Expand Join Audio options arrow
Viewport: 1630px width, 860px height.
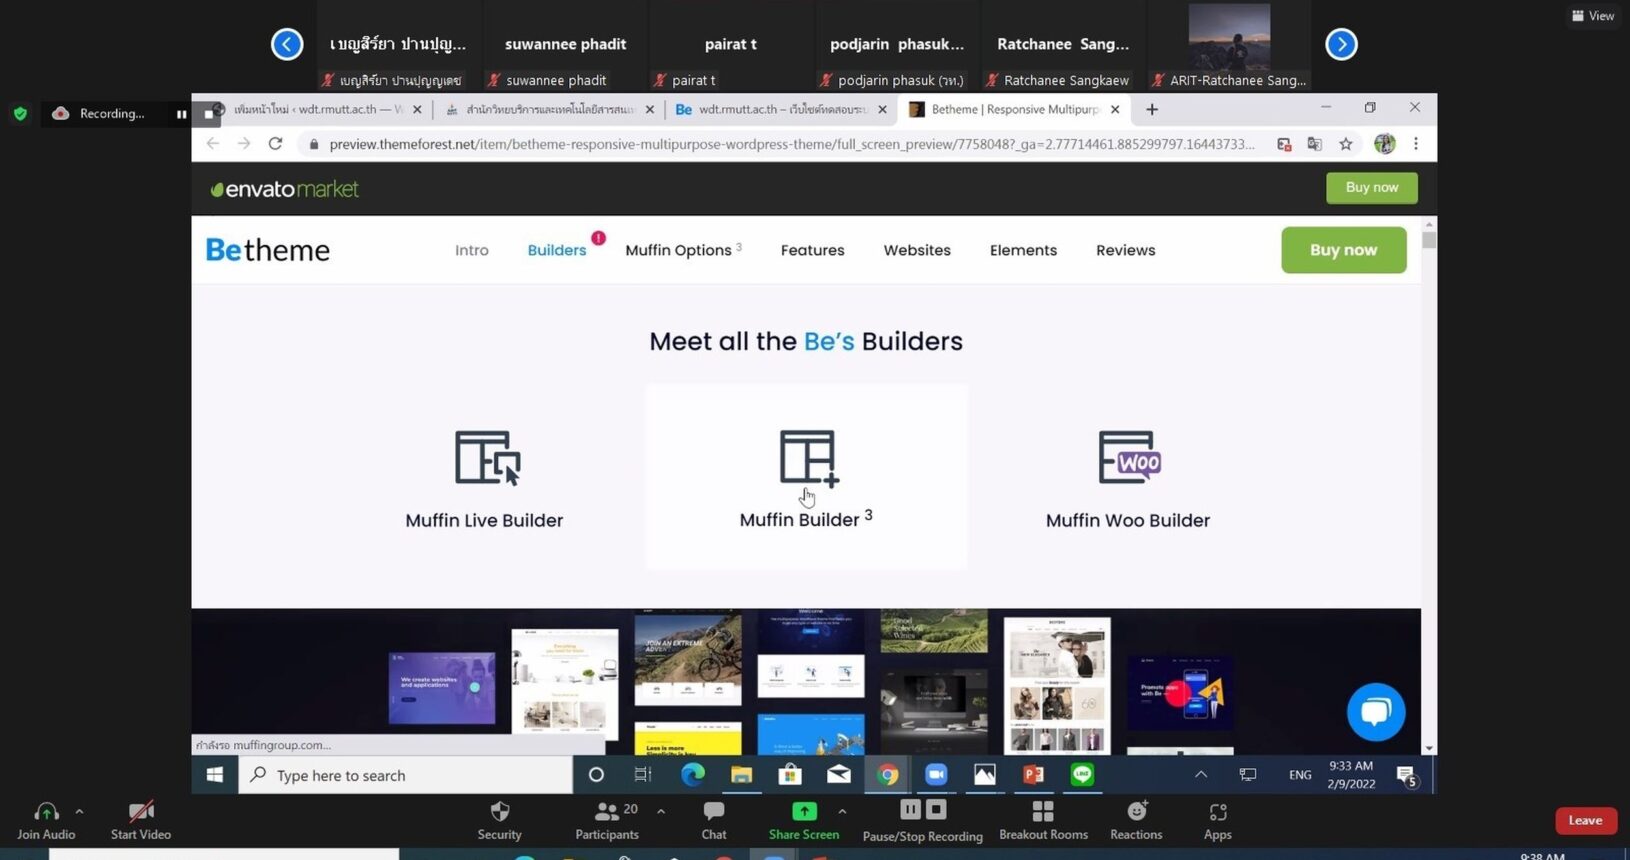(x=79, y=811)
